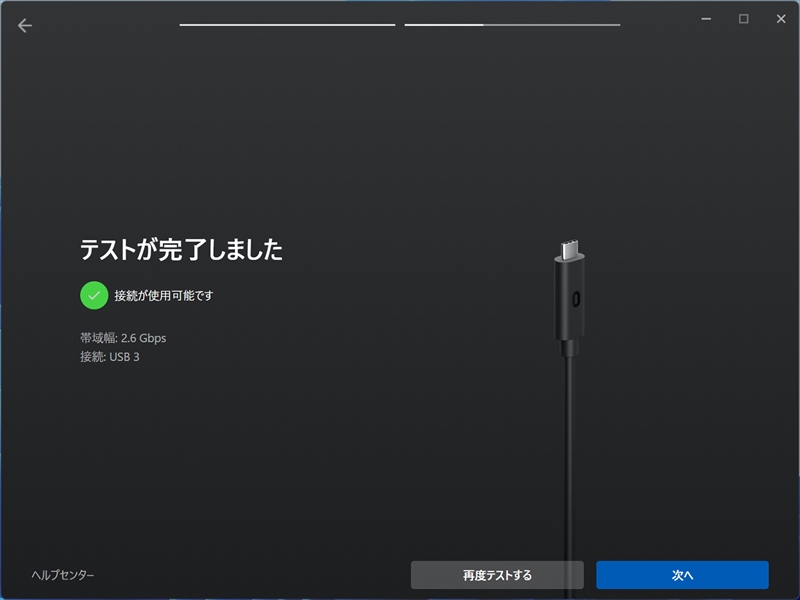
Task: Click the green checkmark status icon
Action: click(x=94, y=295)
